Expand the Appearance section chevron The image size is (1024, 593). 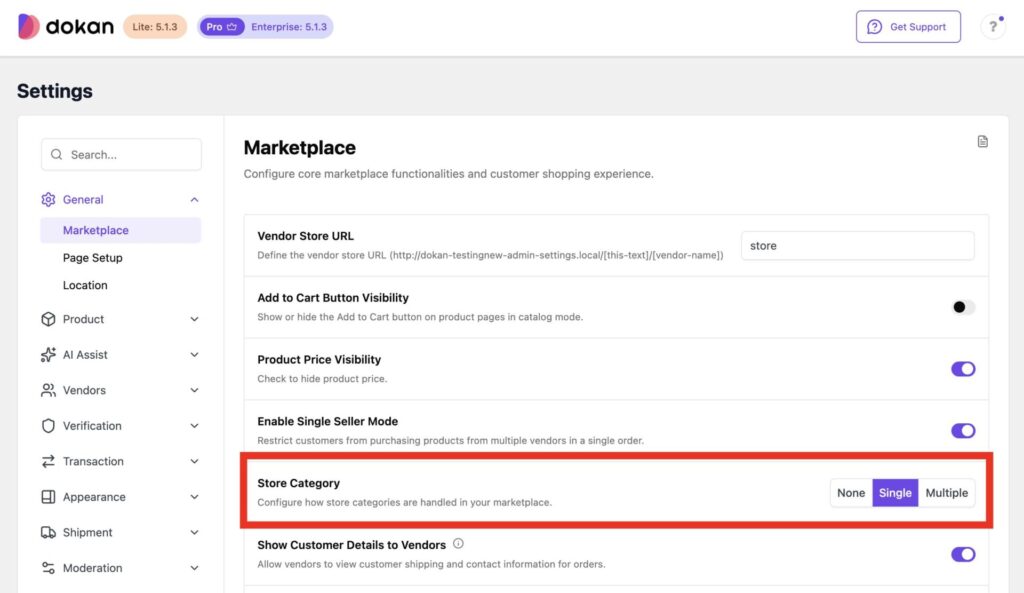point(195,497)
